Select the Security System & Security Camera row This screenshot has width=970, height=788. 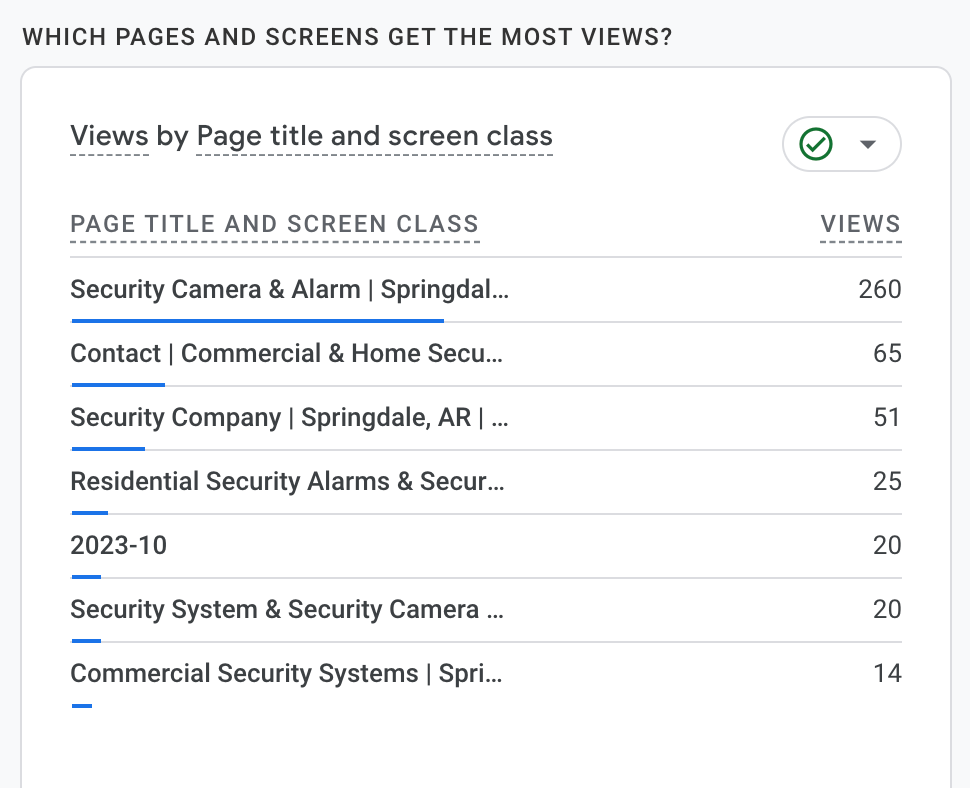287,610
